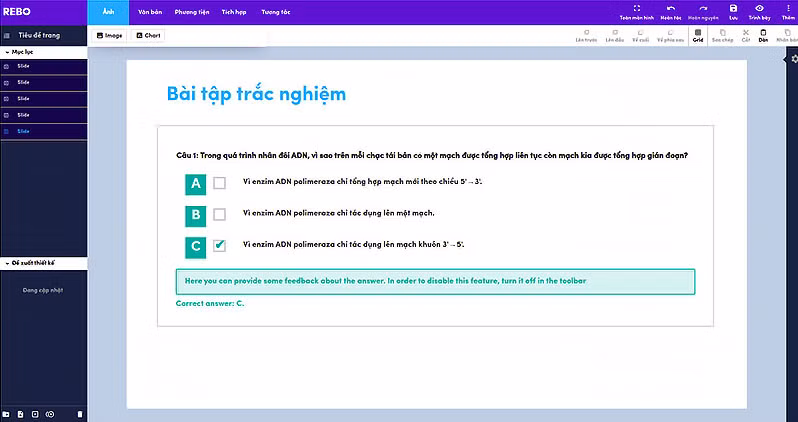The width and height of the screenshot is (798, 422).
Task: Select the highlighted blue Slide entry
Action: 44,131
